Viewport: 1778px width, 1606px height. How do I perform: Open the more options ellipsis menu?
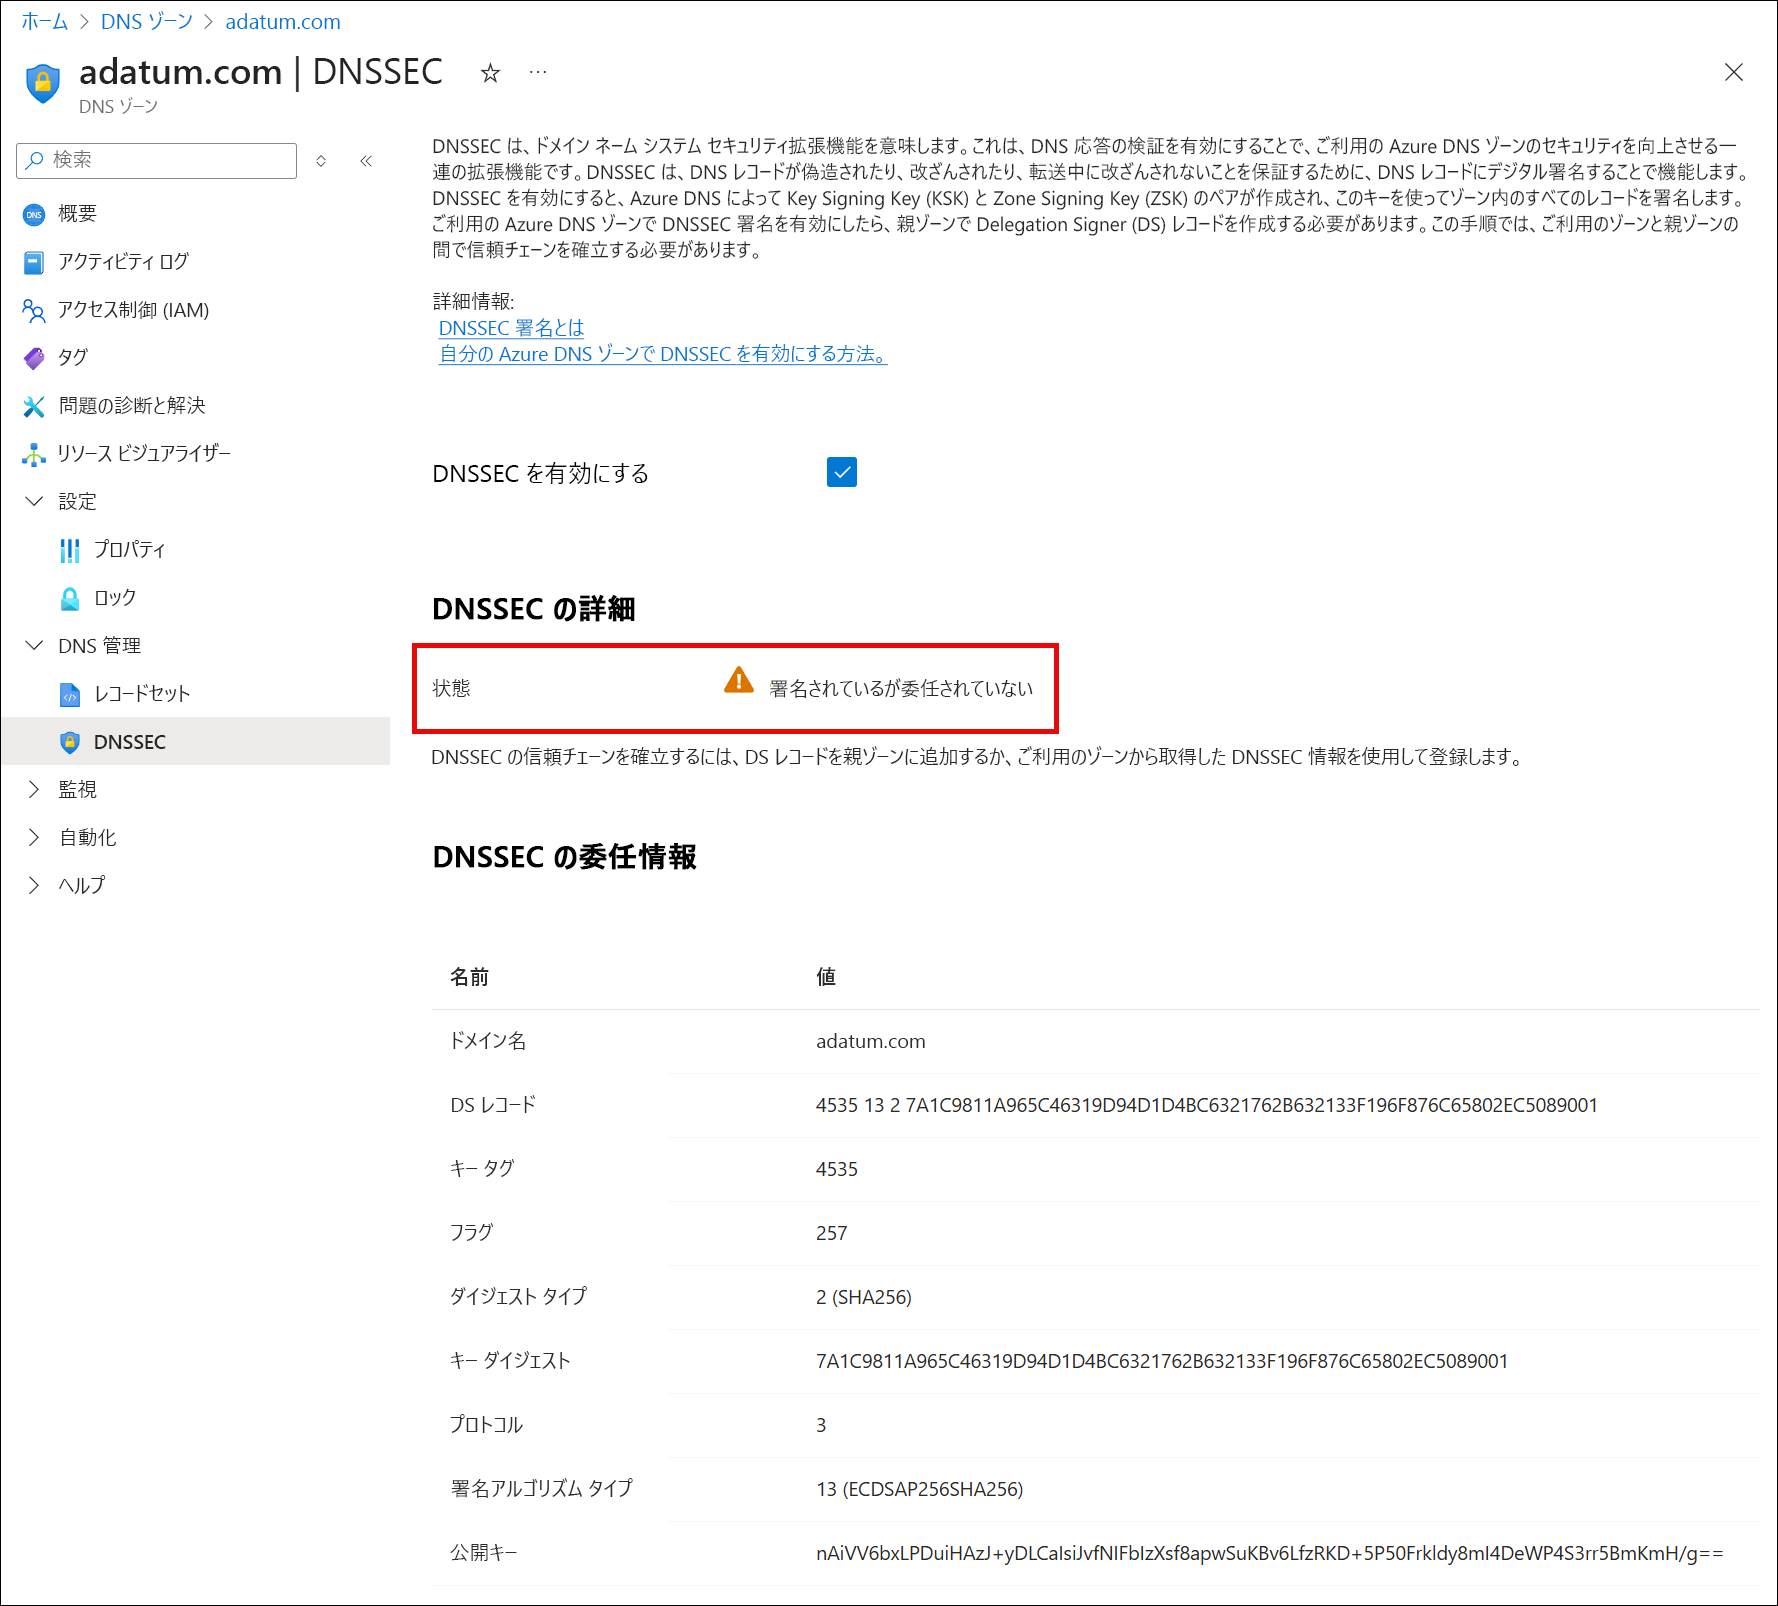[538, 73]
